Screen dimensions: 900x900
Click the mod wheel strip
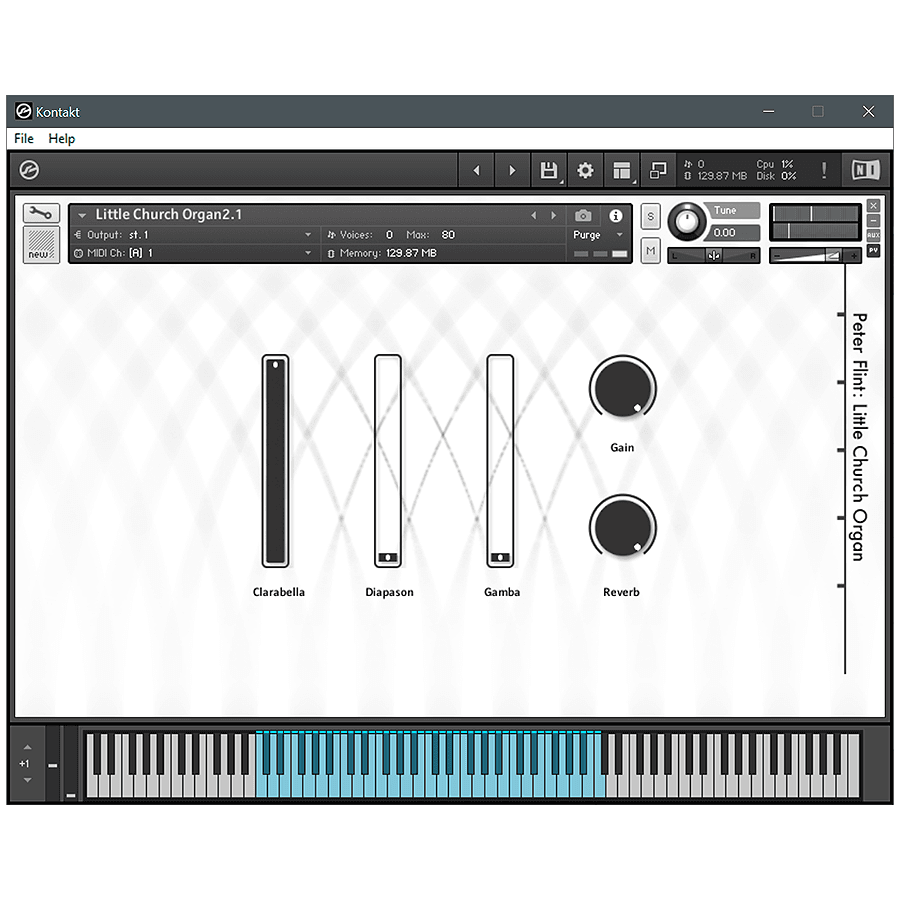tap(71, 763)
